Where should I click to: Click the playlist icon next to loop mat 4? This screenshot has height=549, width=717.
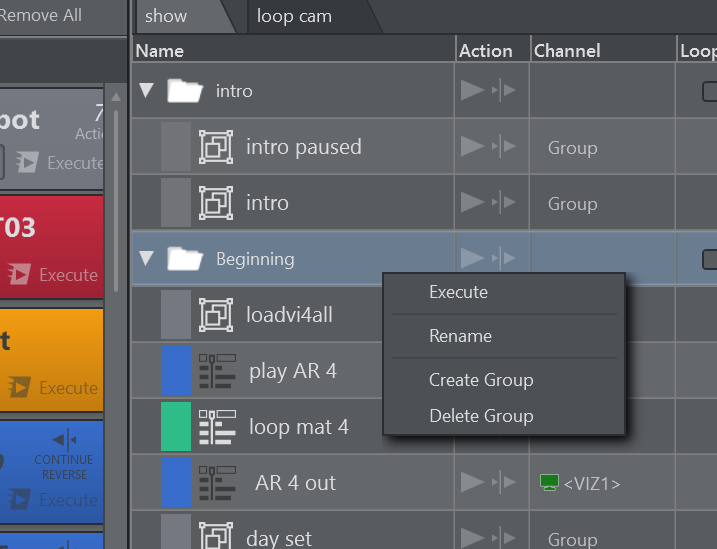[x=217, y=427]
